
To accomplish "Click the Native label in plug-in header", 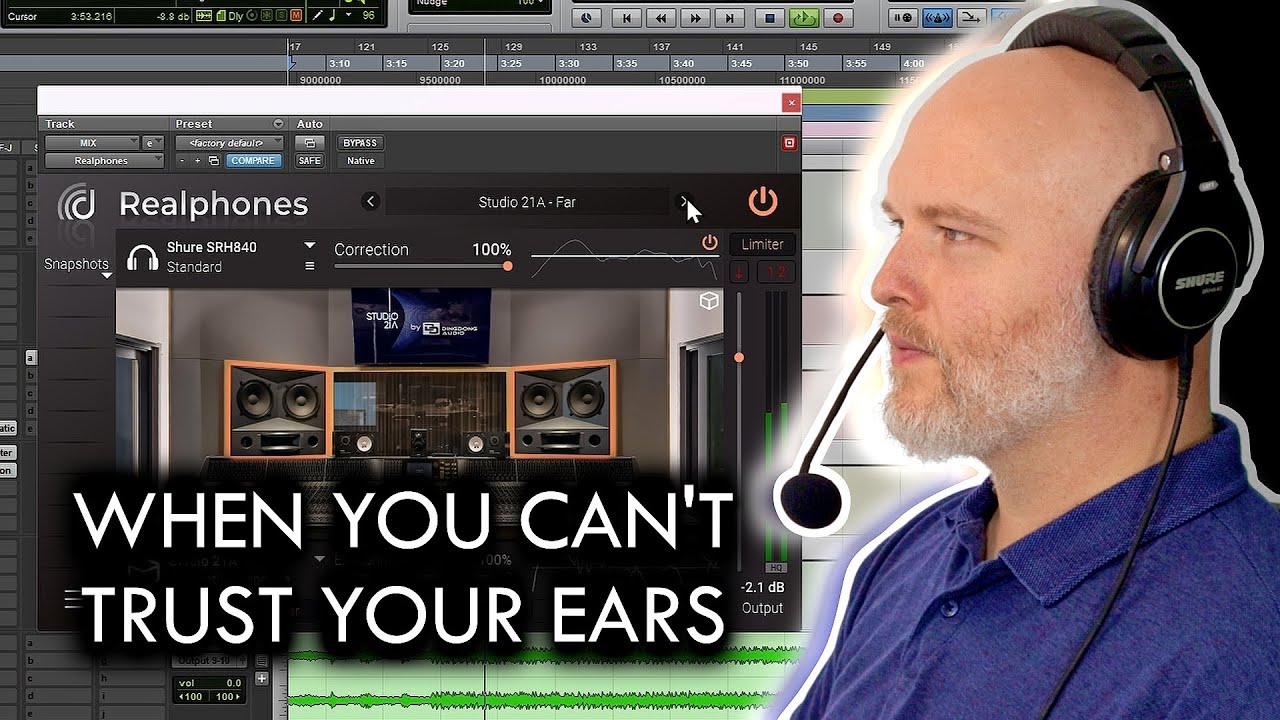I will (360, 160).
